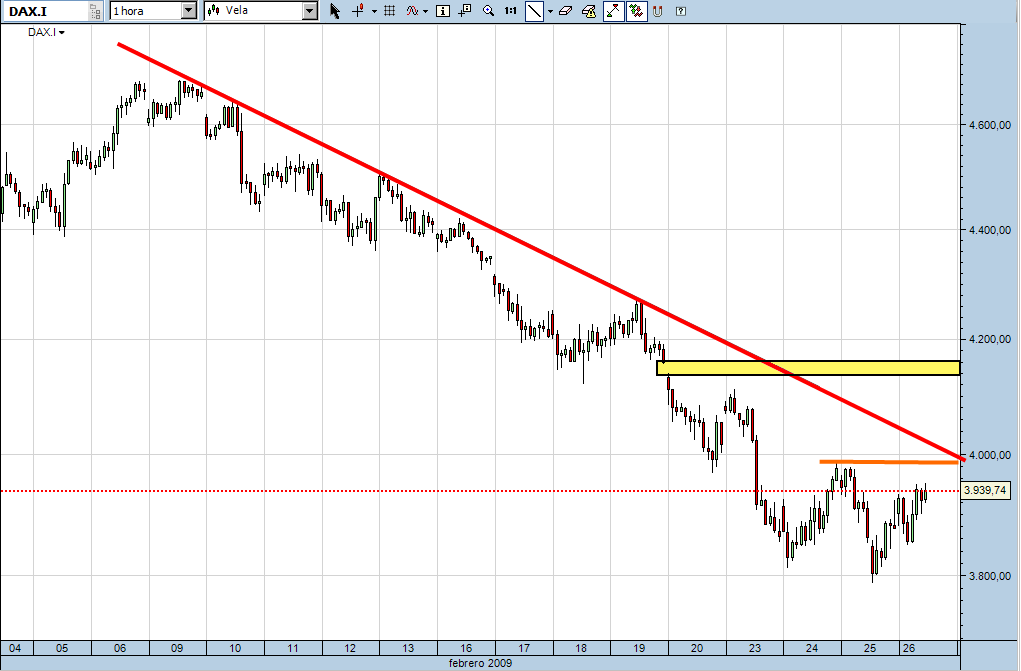The width and height of the screenshot is (1021, 671).
Task: Open the DAX.I chart label menu
Action: [47, 33]
